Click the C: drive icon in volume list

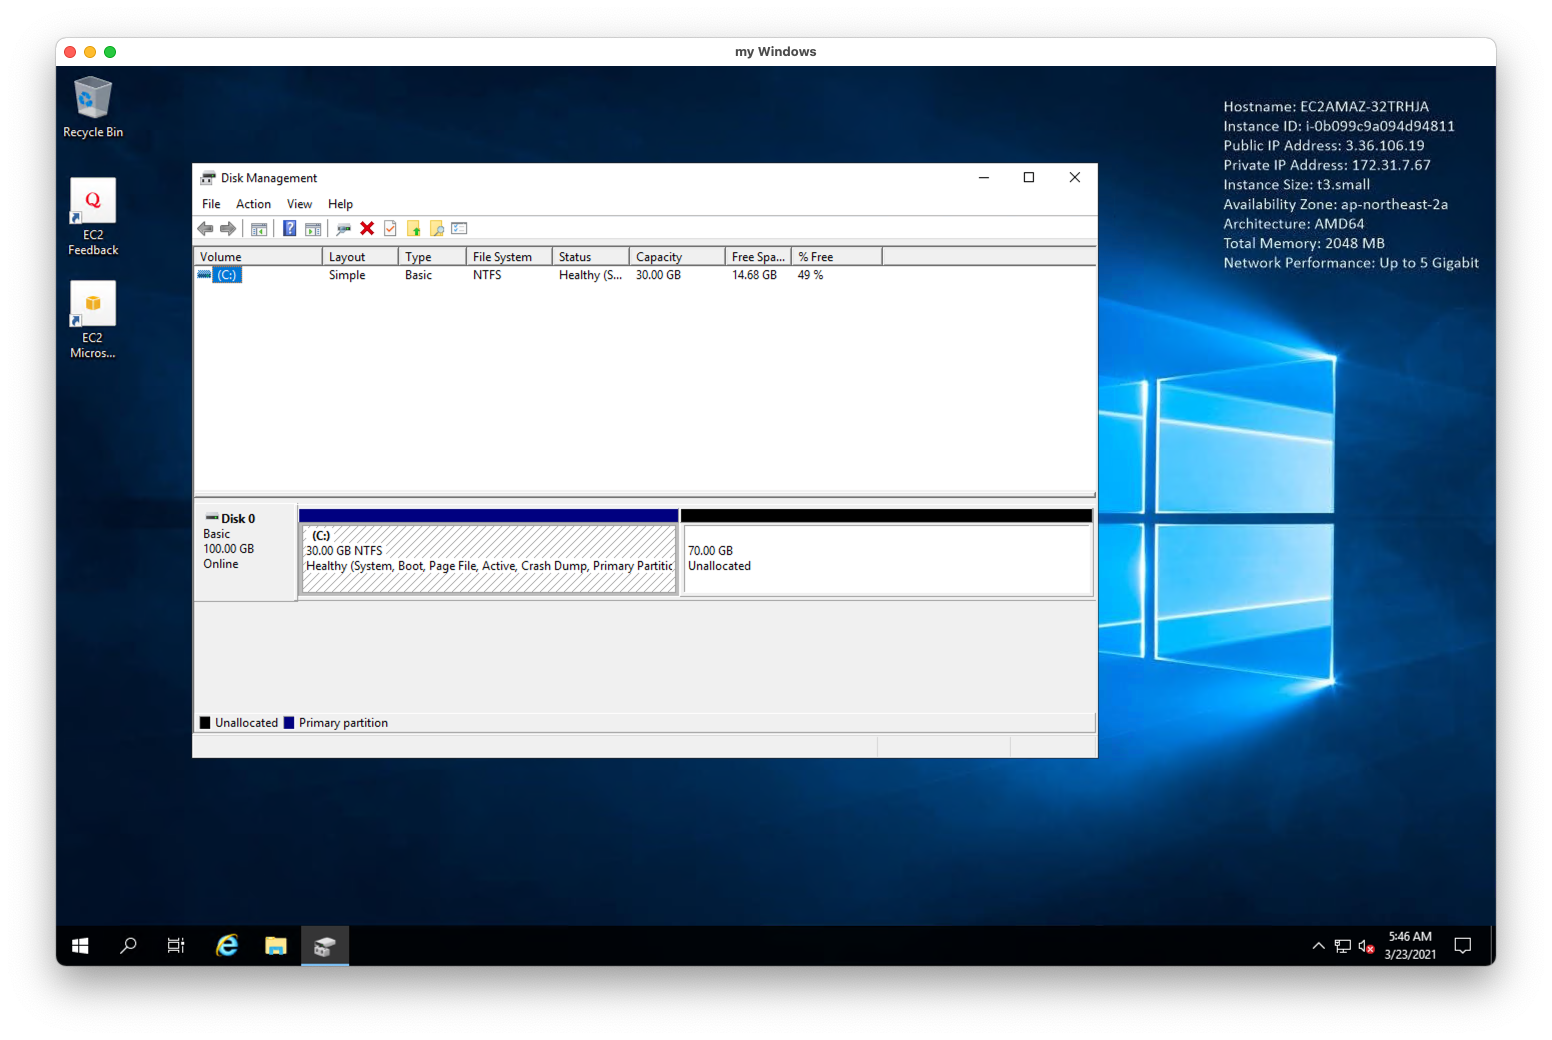[205, 275]
